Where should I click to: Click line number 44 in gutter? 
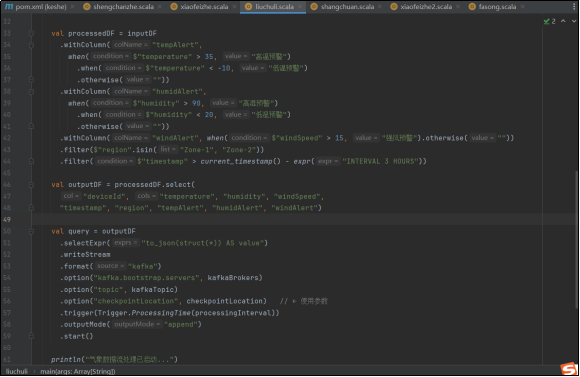[7, 161]
